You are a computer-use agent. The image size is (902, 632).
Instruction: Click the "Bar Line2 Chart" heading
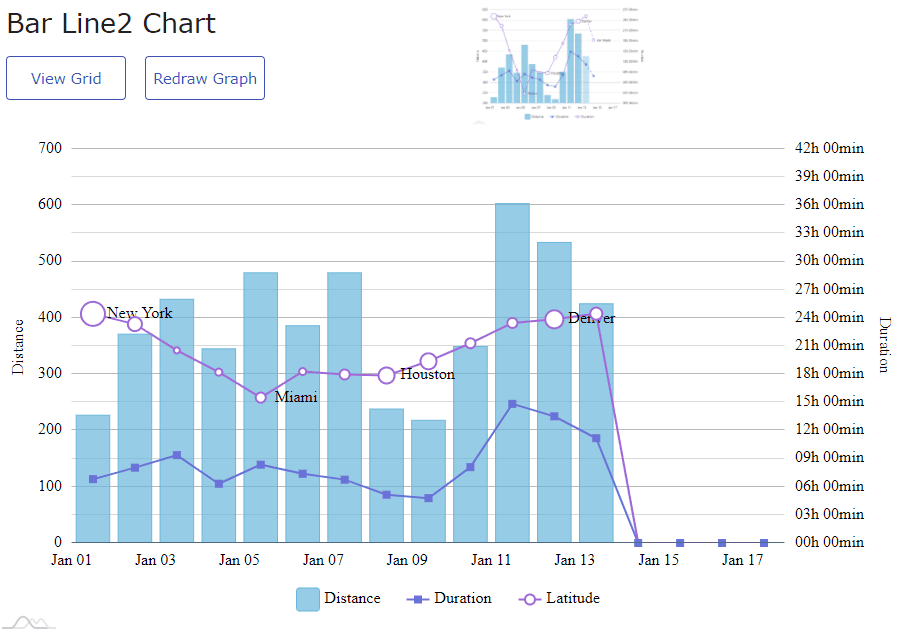pos(111,24)
